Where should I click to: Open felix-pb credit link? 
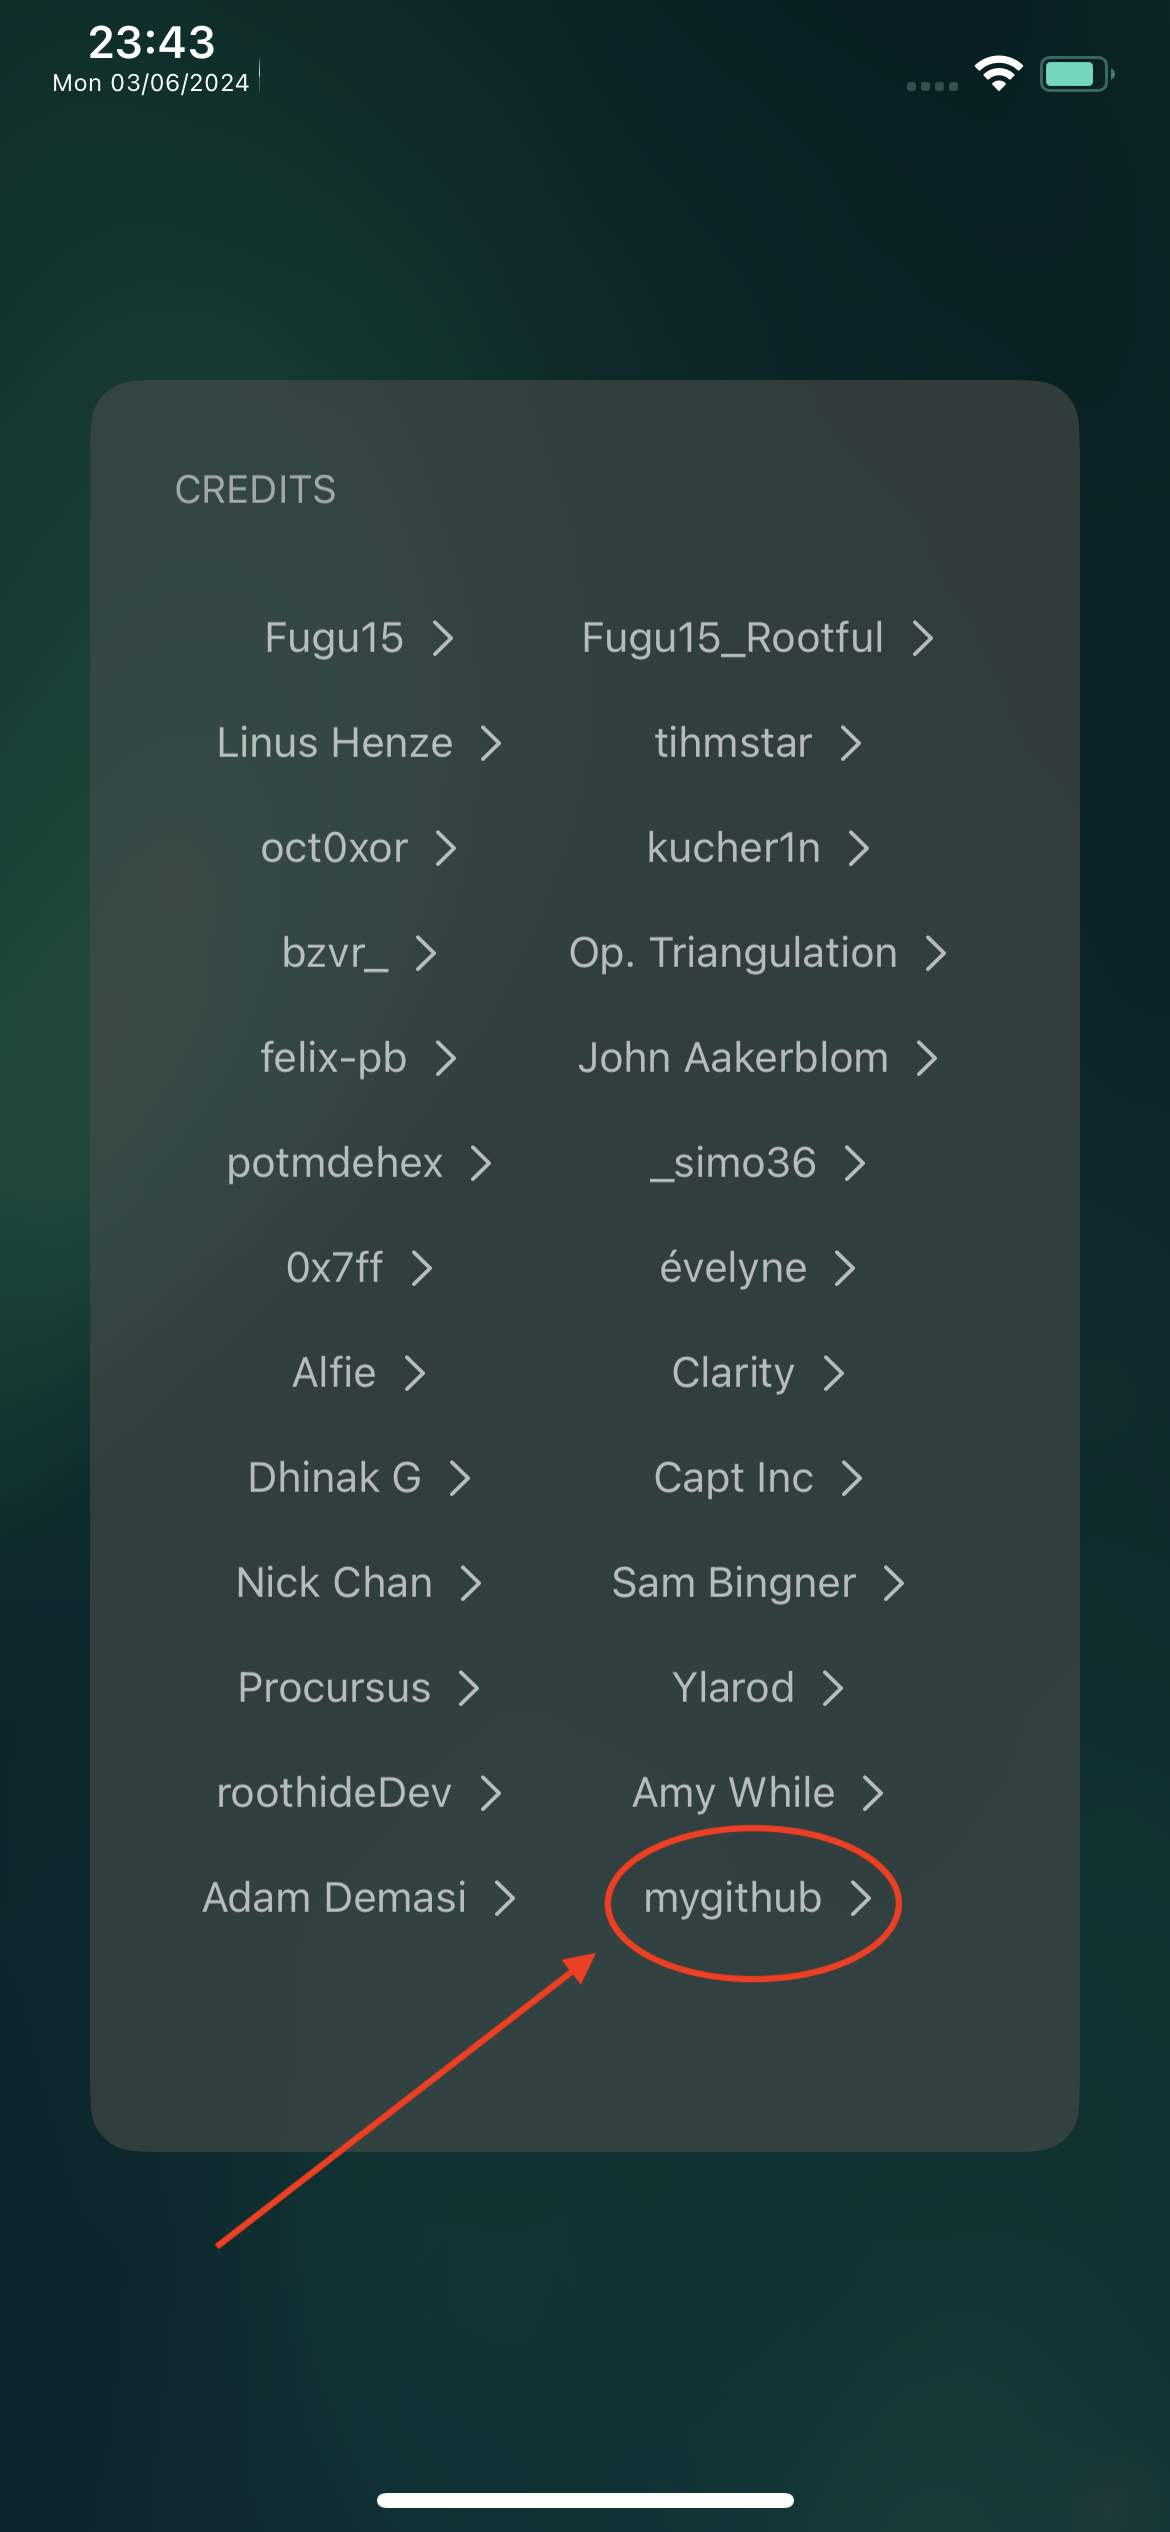[358, 1058]
